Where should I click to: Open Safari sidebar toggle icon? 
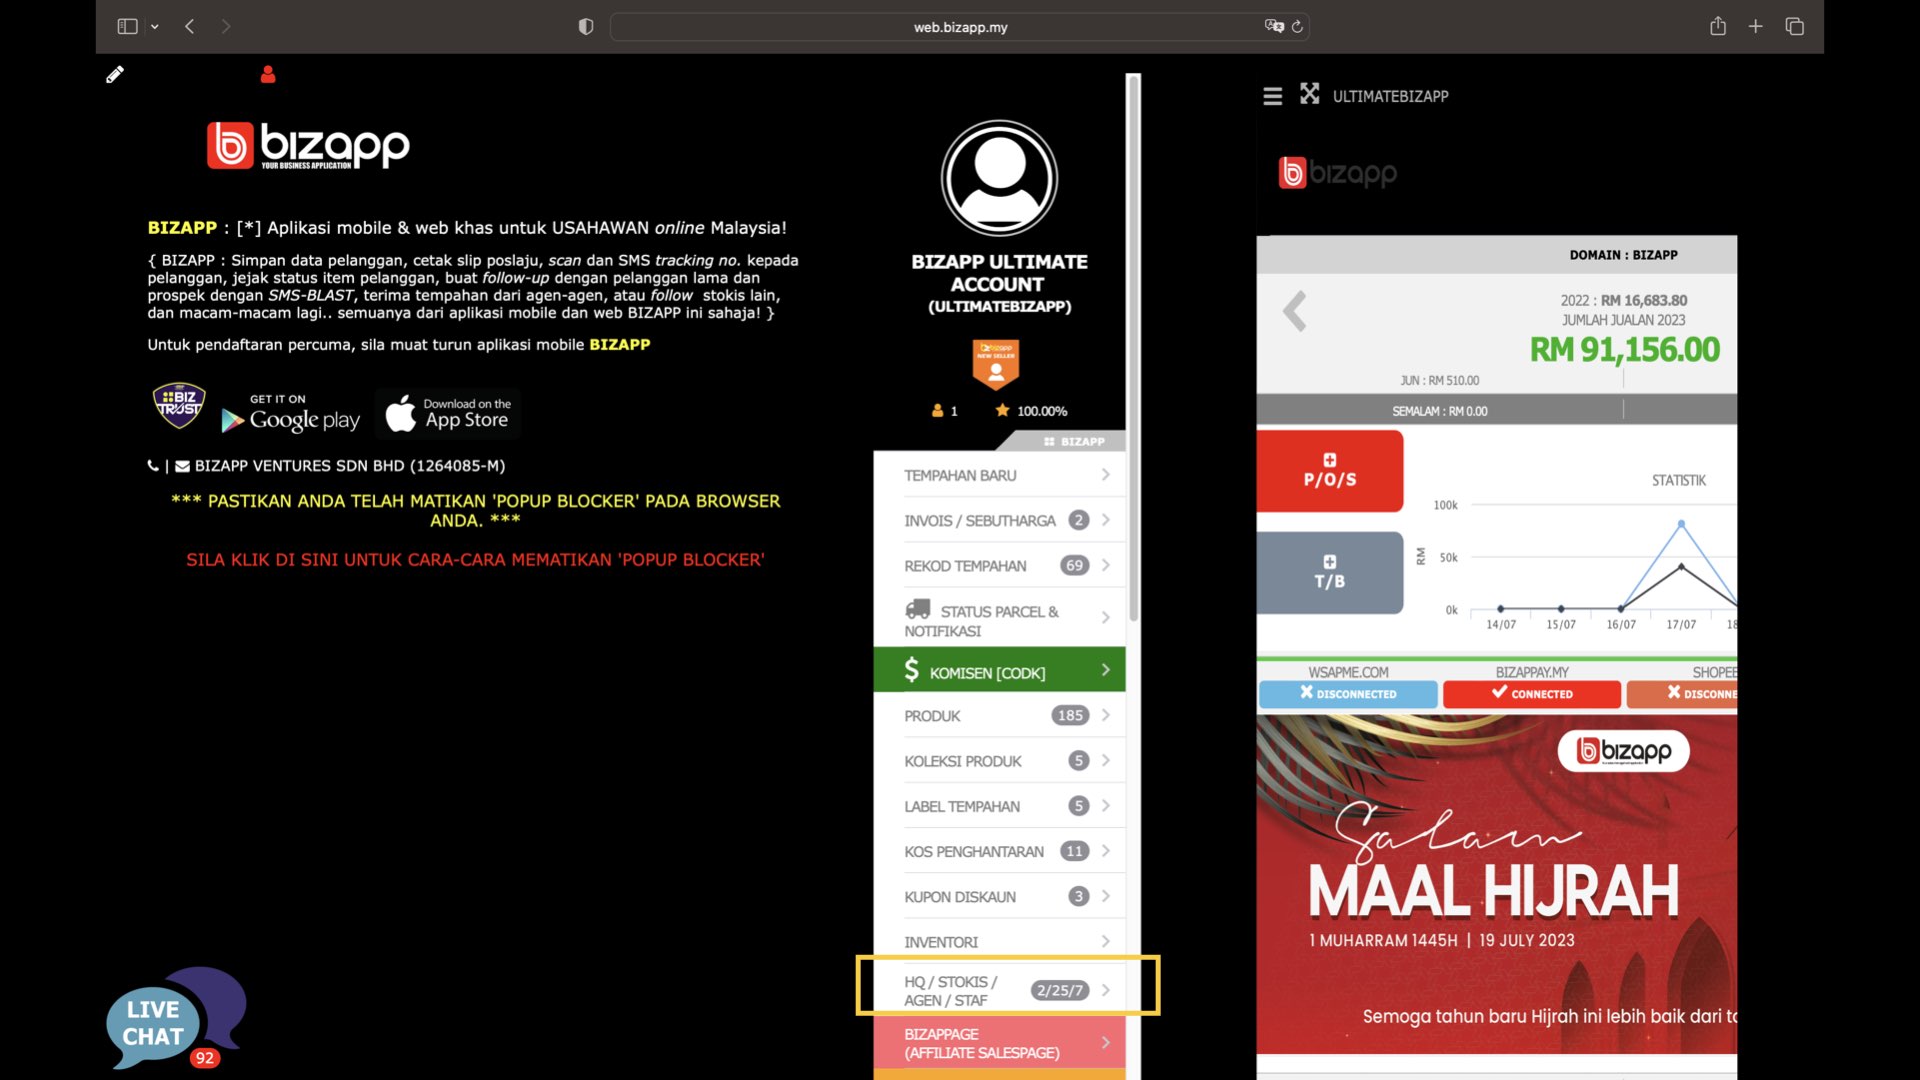pos(127,27)
